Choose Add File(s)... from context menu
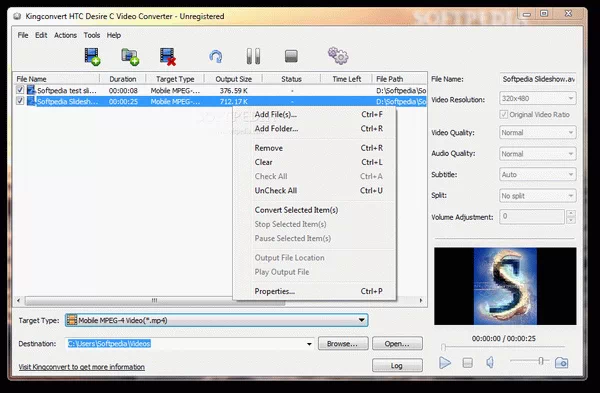The image size is (600, 393). 315,114
